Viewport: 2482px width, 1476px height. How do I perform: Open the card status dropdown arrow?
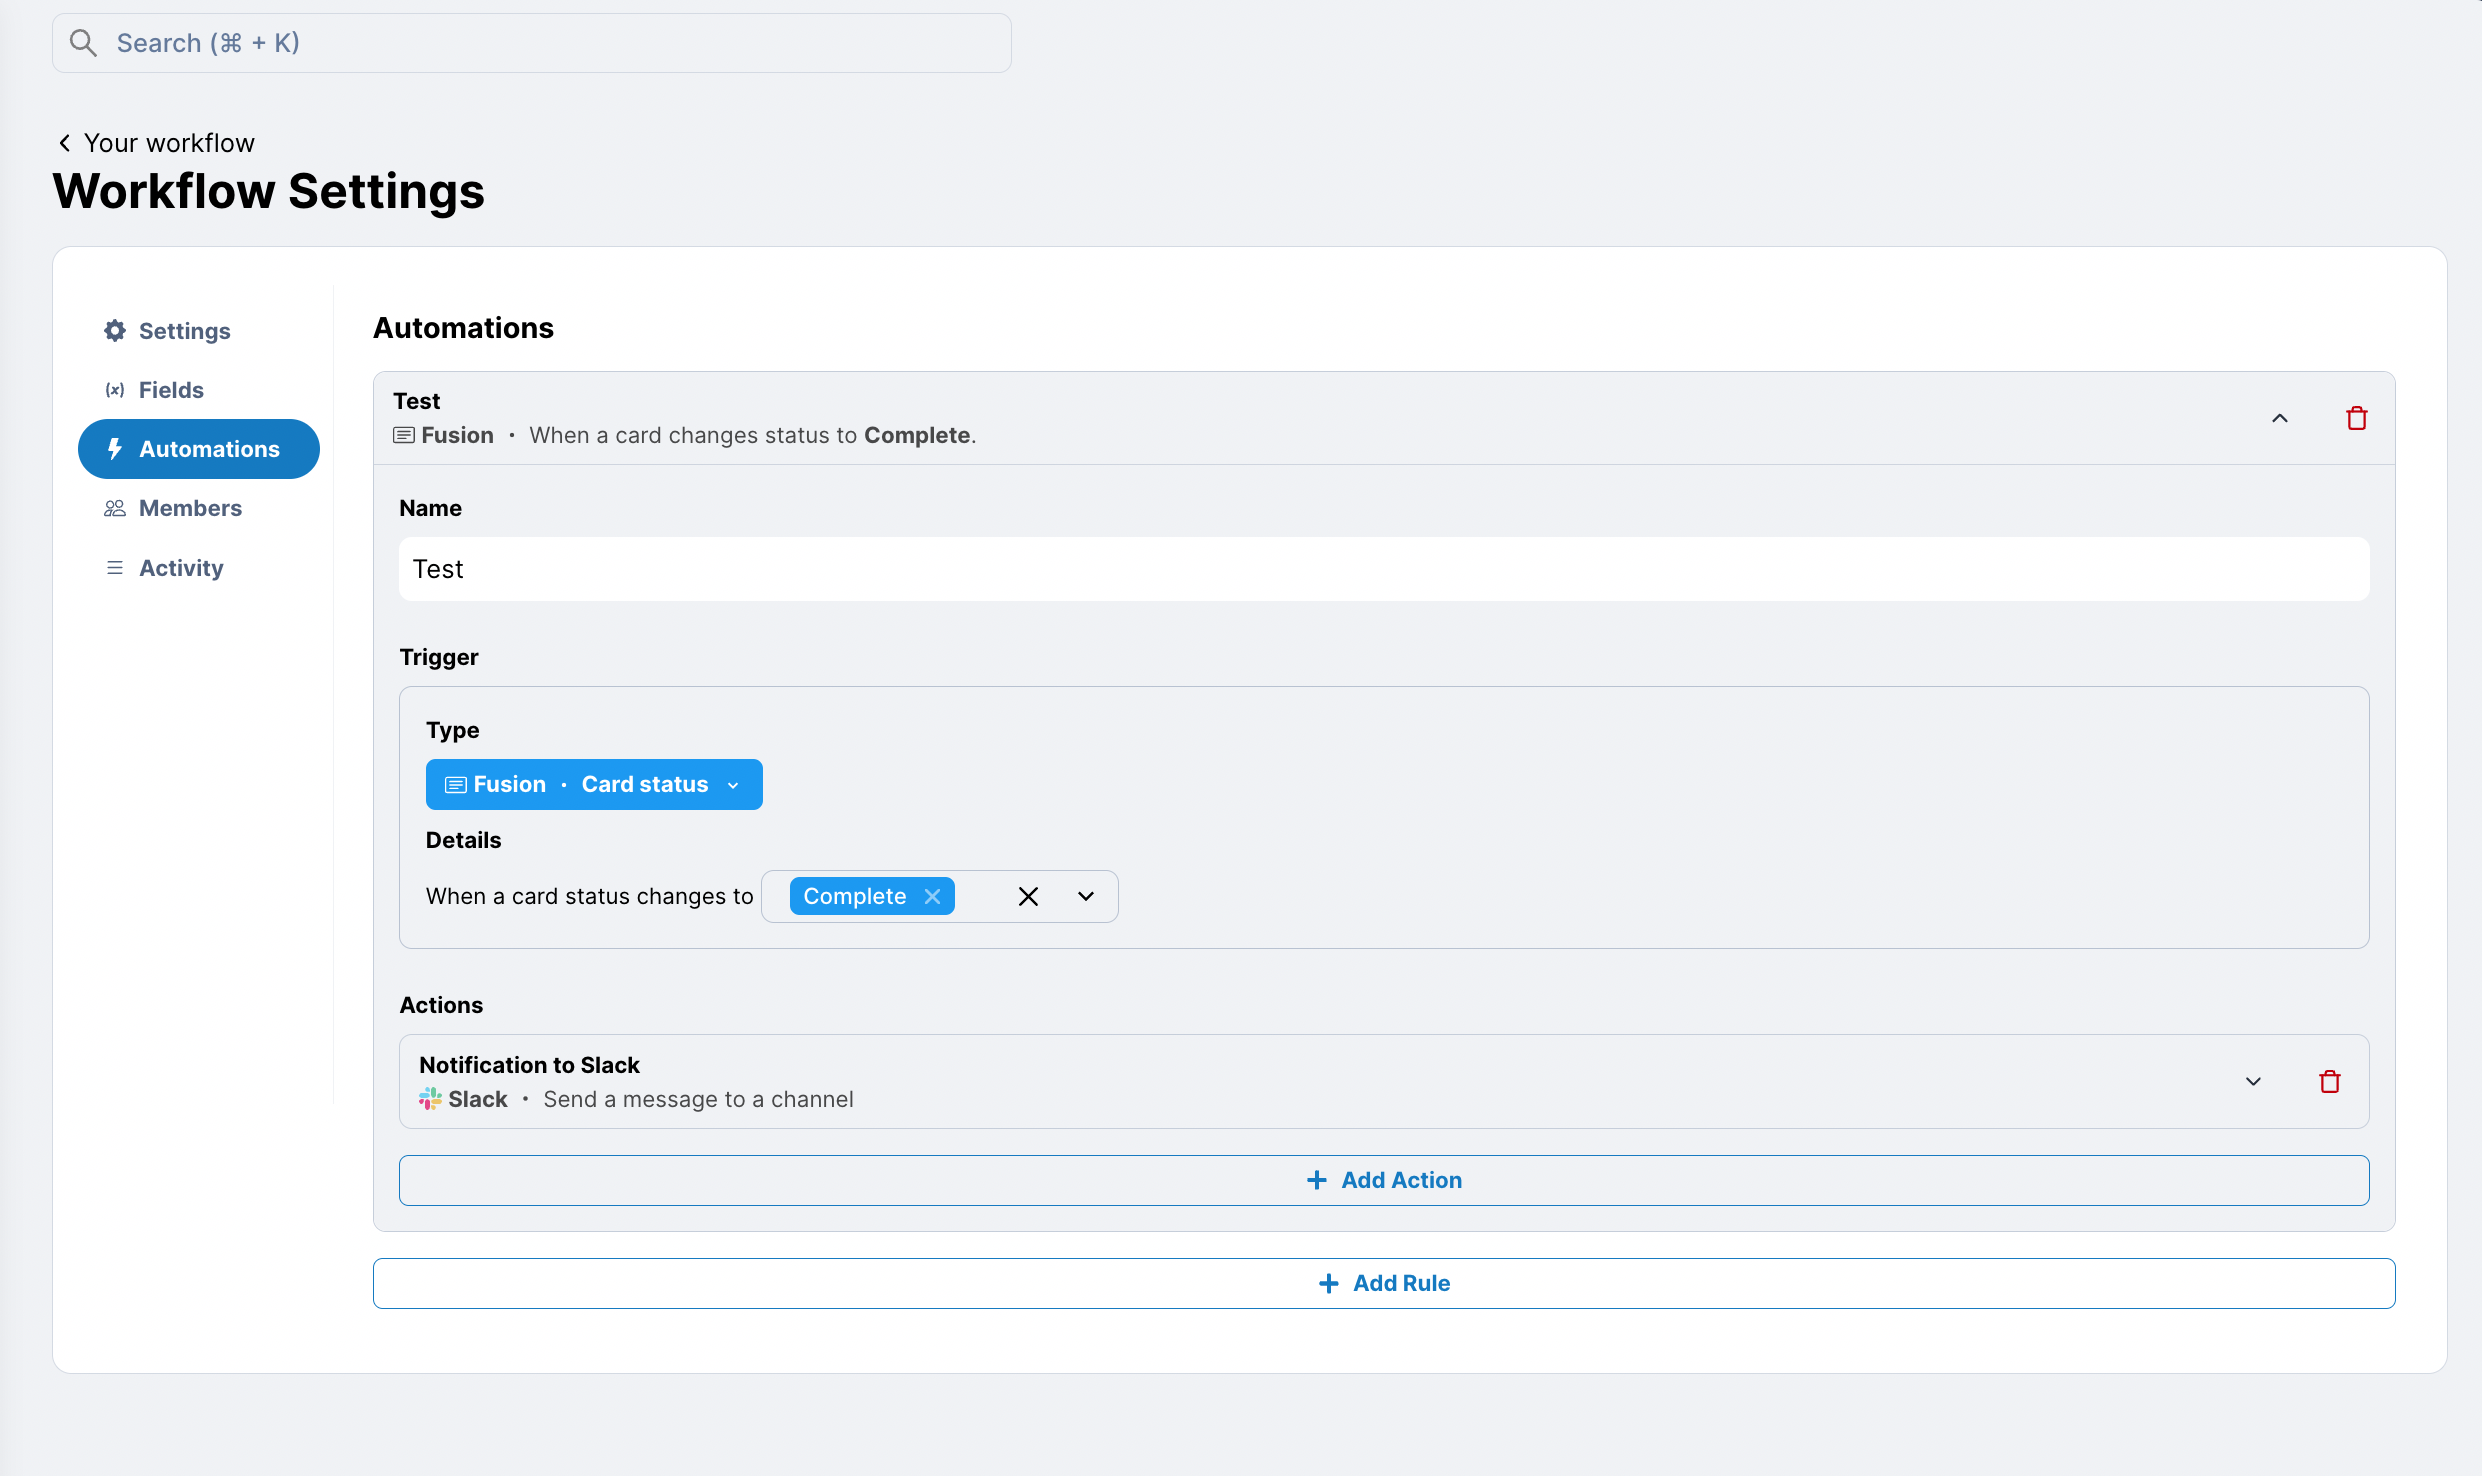(x=1086, y=896)
